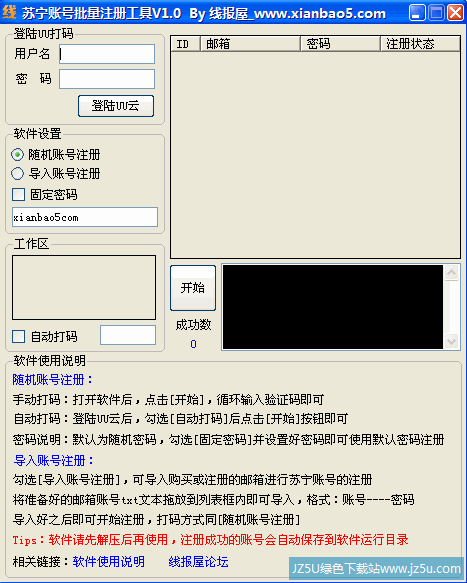Image resolution: width=467 pixels, height=583 pixels.
Task: Open the 线报屋论坛 link
Action: click(x=198, y=561)
